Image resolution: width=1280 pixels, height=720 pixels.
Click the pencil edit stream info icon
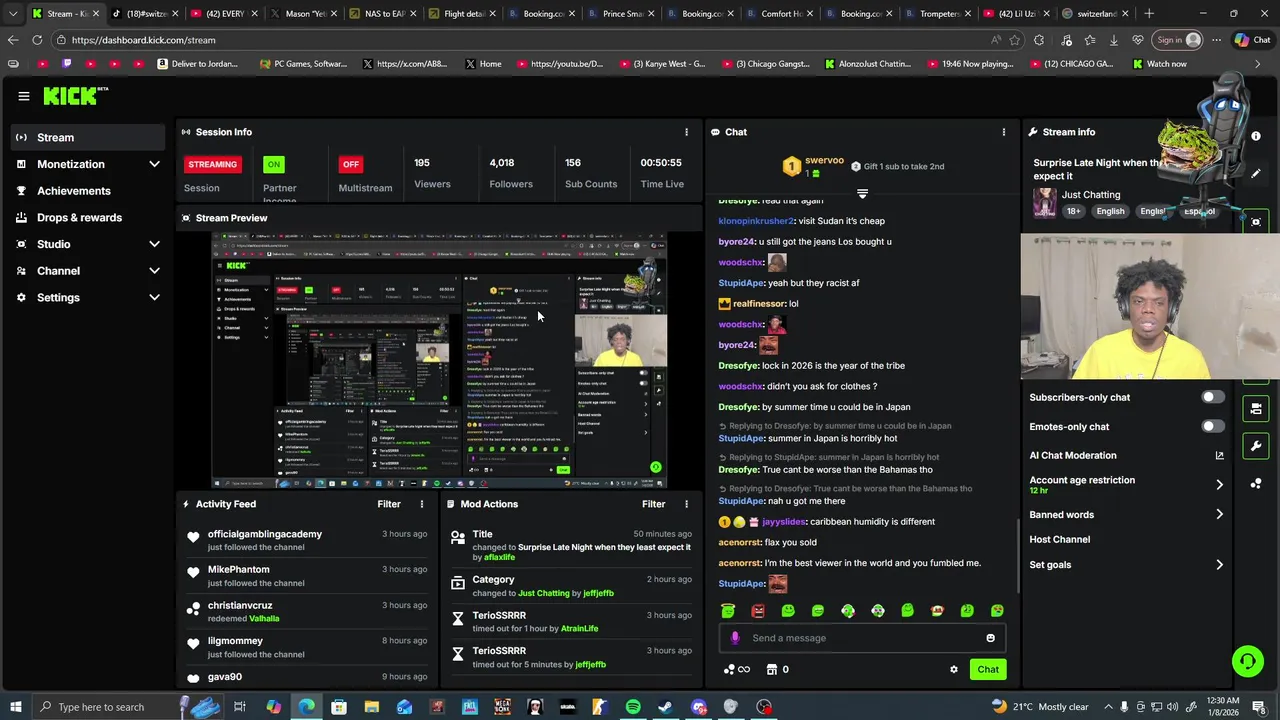tap(1256, 173)
